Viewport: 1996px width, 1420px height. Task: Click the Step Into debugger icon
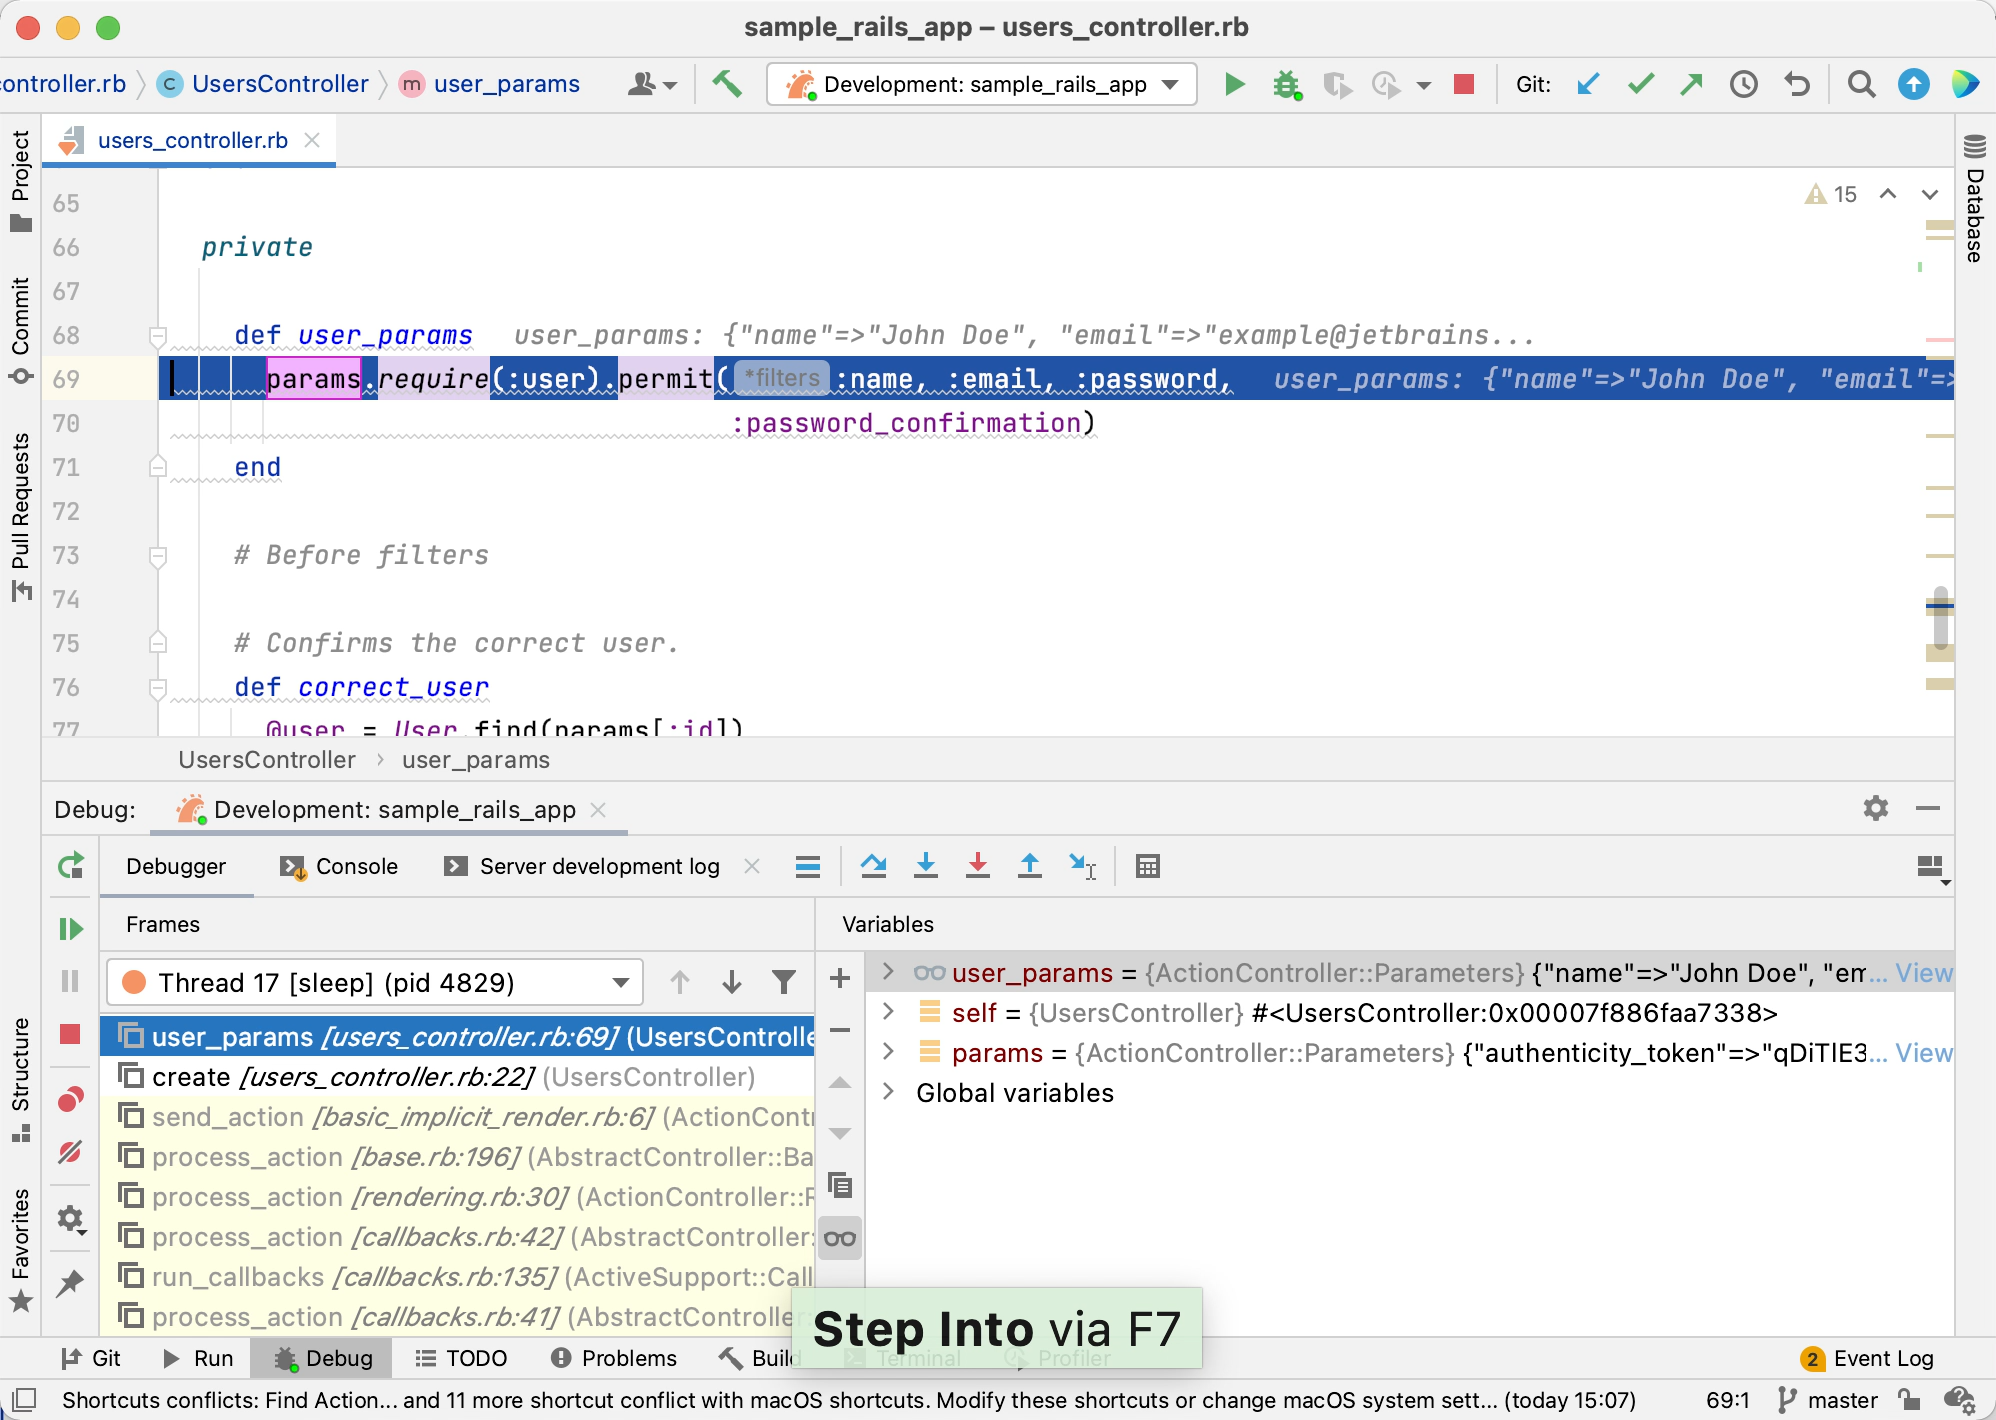coord(926,866)
